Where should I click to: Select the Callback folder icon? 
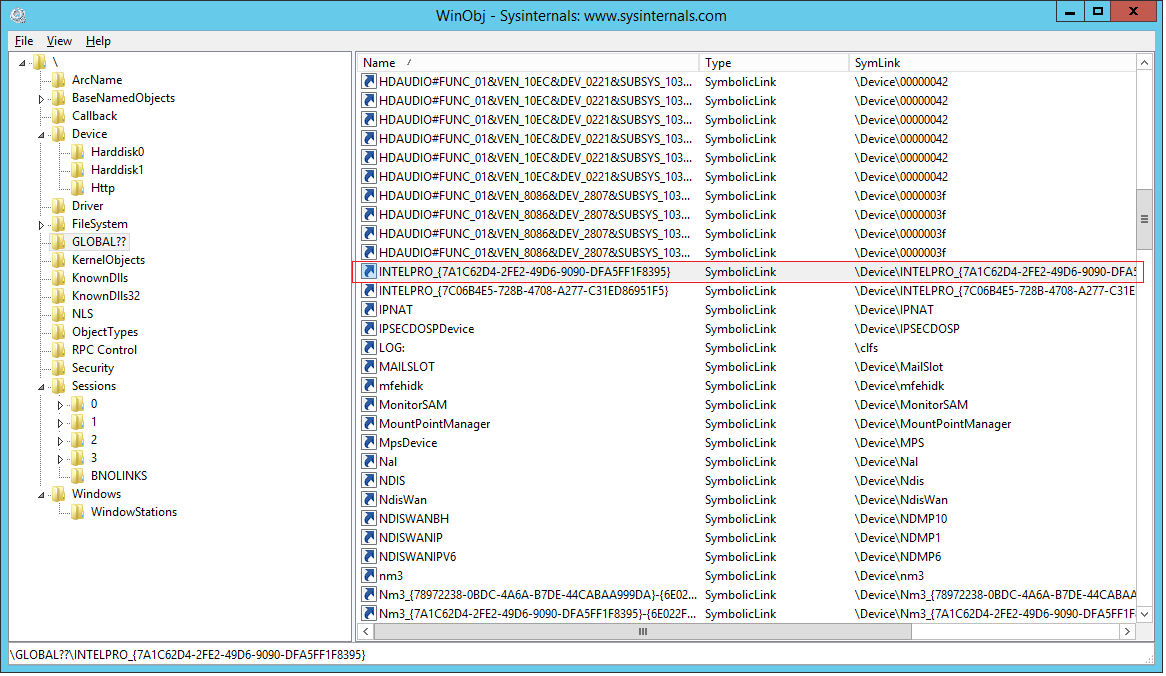(59, 116)
